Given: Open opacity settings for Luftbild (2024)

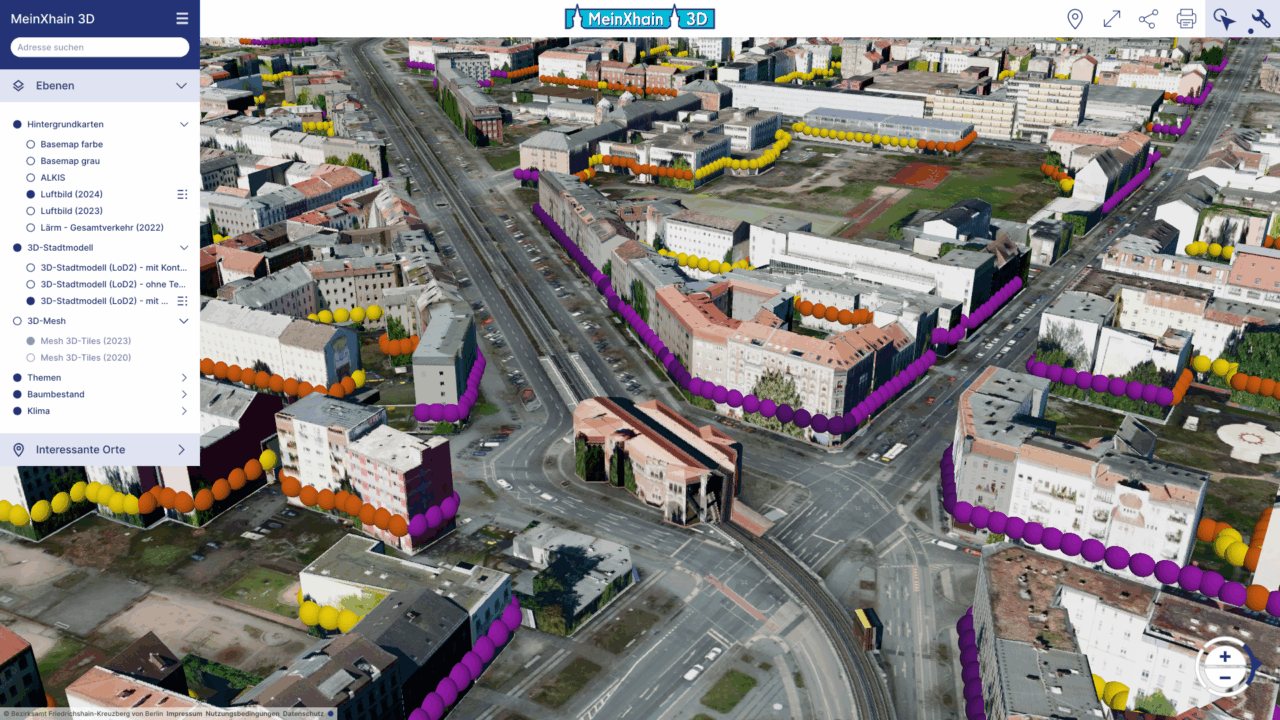Looking at the screenshot, I should click(182, 194).
